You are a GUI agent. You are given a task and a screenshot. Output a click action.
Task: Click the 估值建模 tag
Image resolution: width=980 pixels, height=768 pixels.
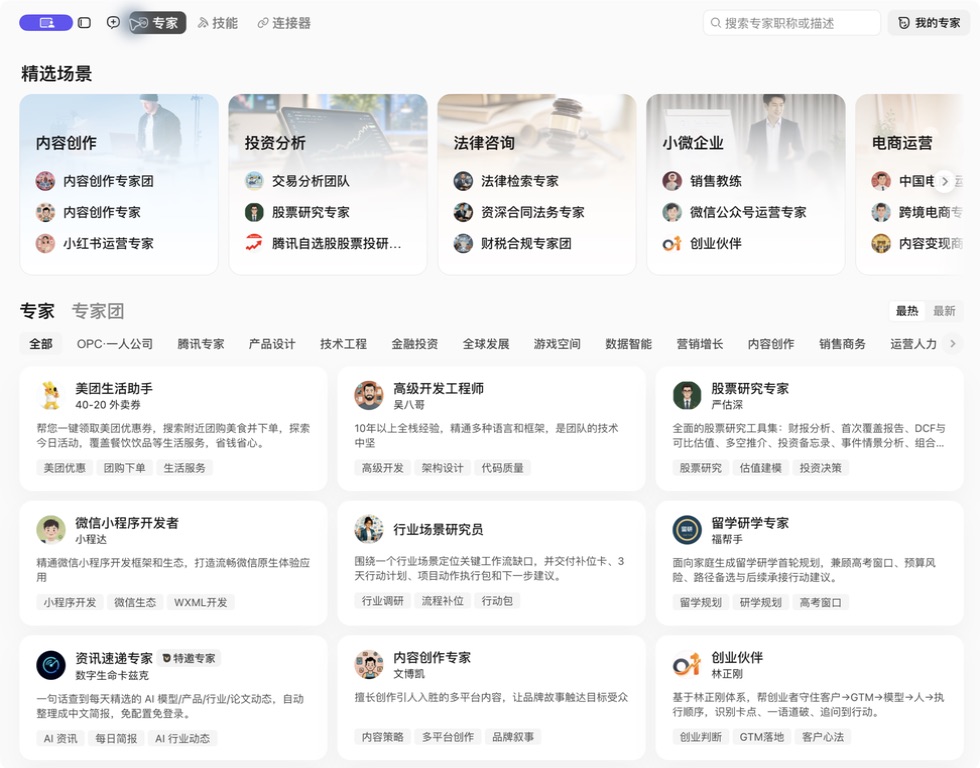point(761,467)
